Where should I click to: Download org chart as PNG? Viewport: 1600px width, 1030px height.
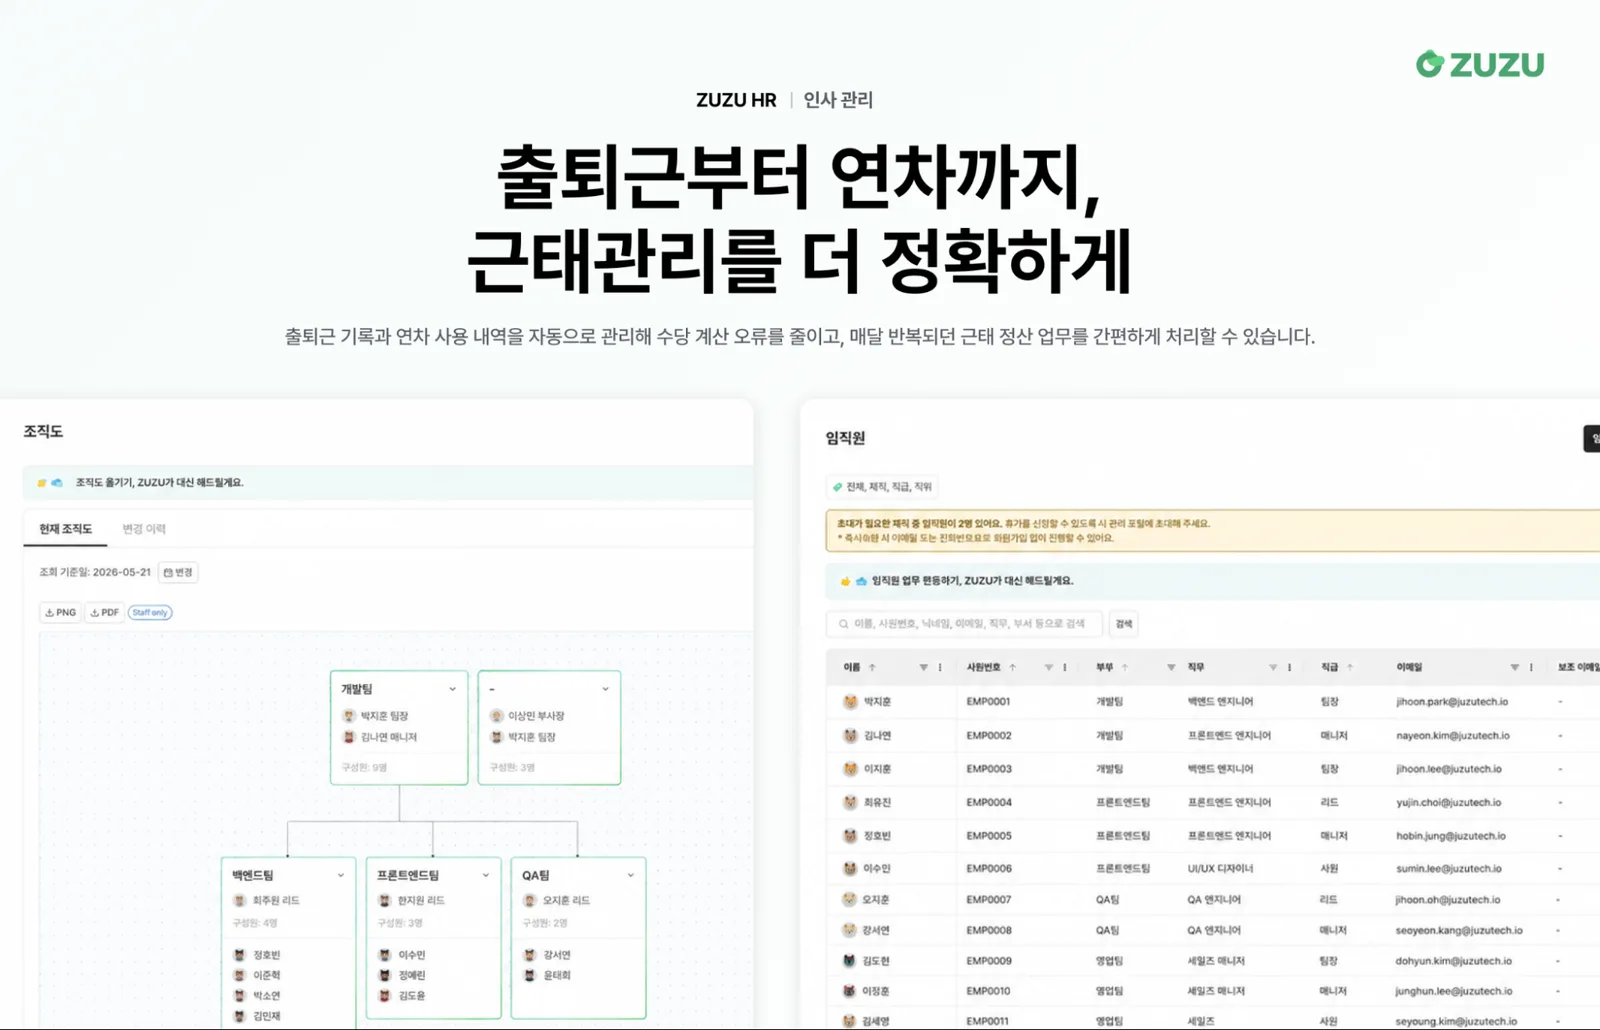(61, 612)
